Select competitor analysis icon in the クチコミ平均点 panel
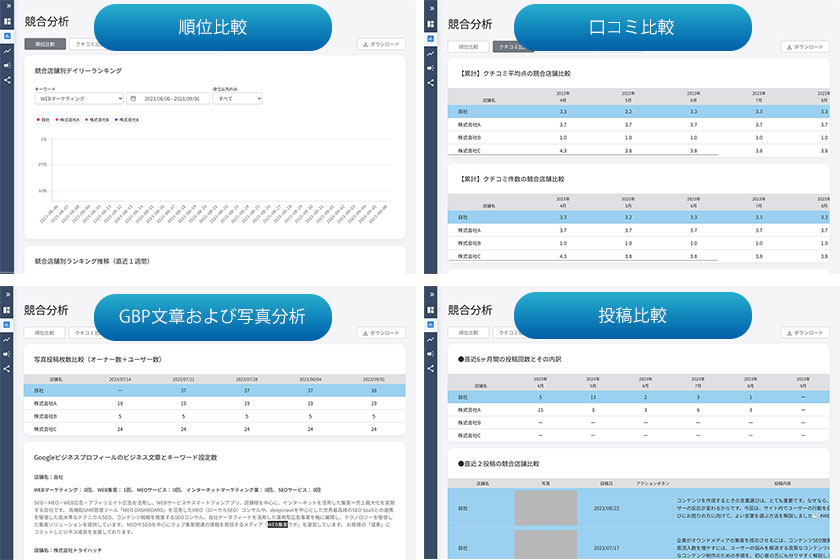This screenshot has width=840, height=560. (431, 39)
